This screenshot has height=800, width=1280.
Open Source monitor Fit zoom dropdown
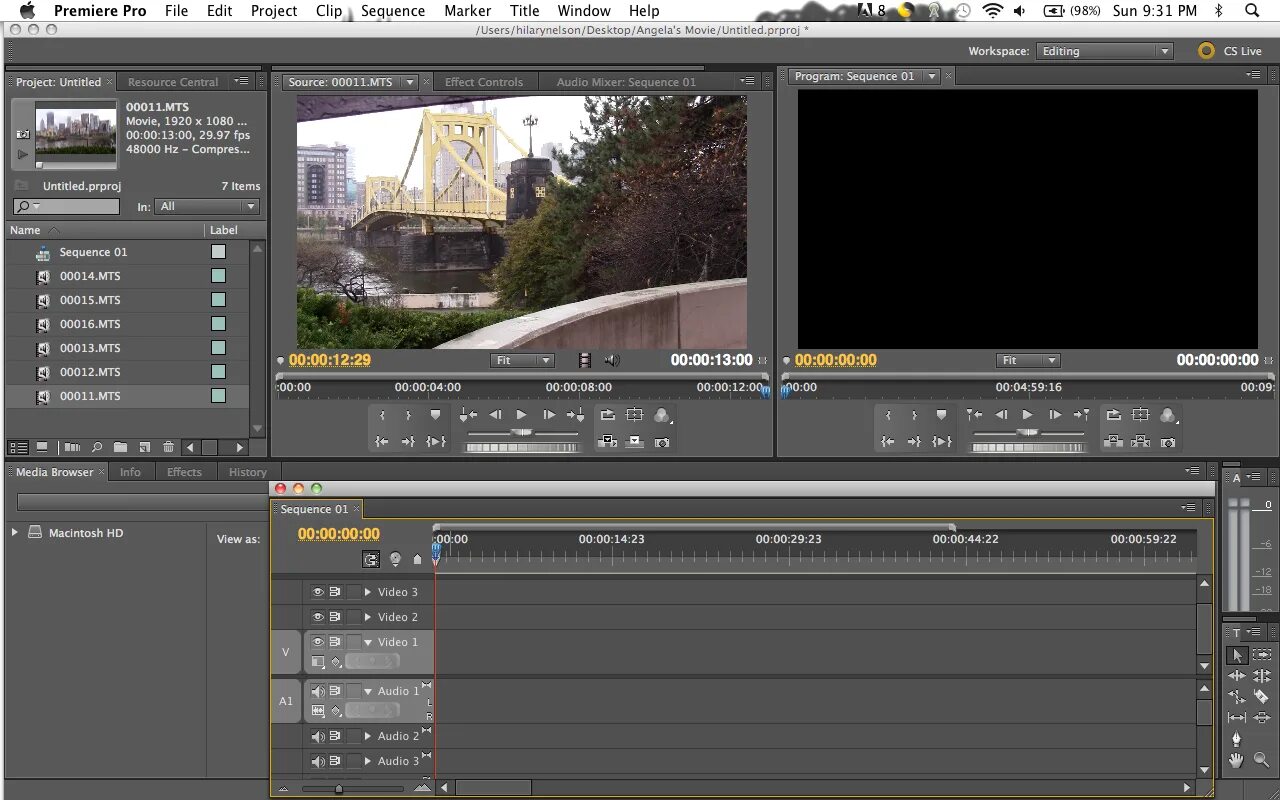coord(522,360)
